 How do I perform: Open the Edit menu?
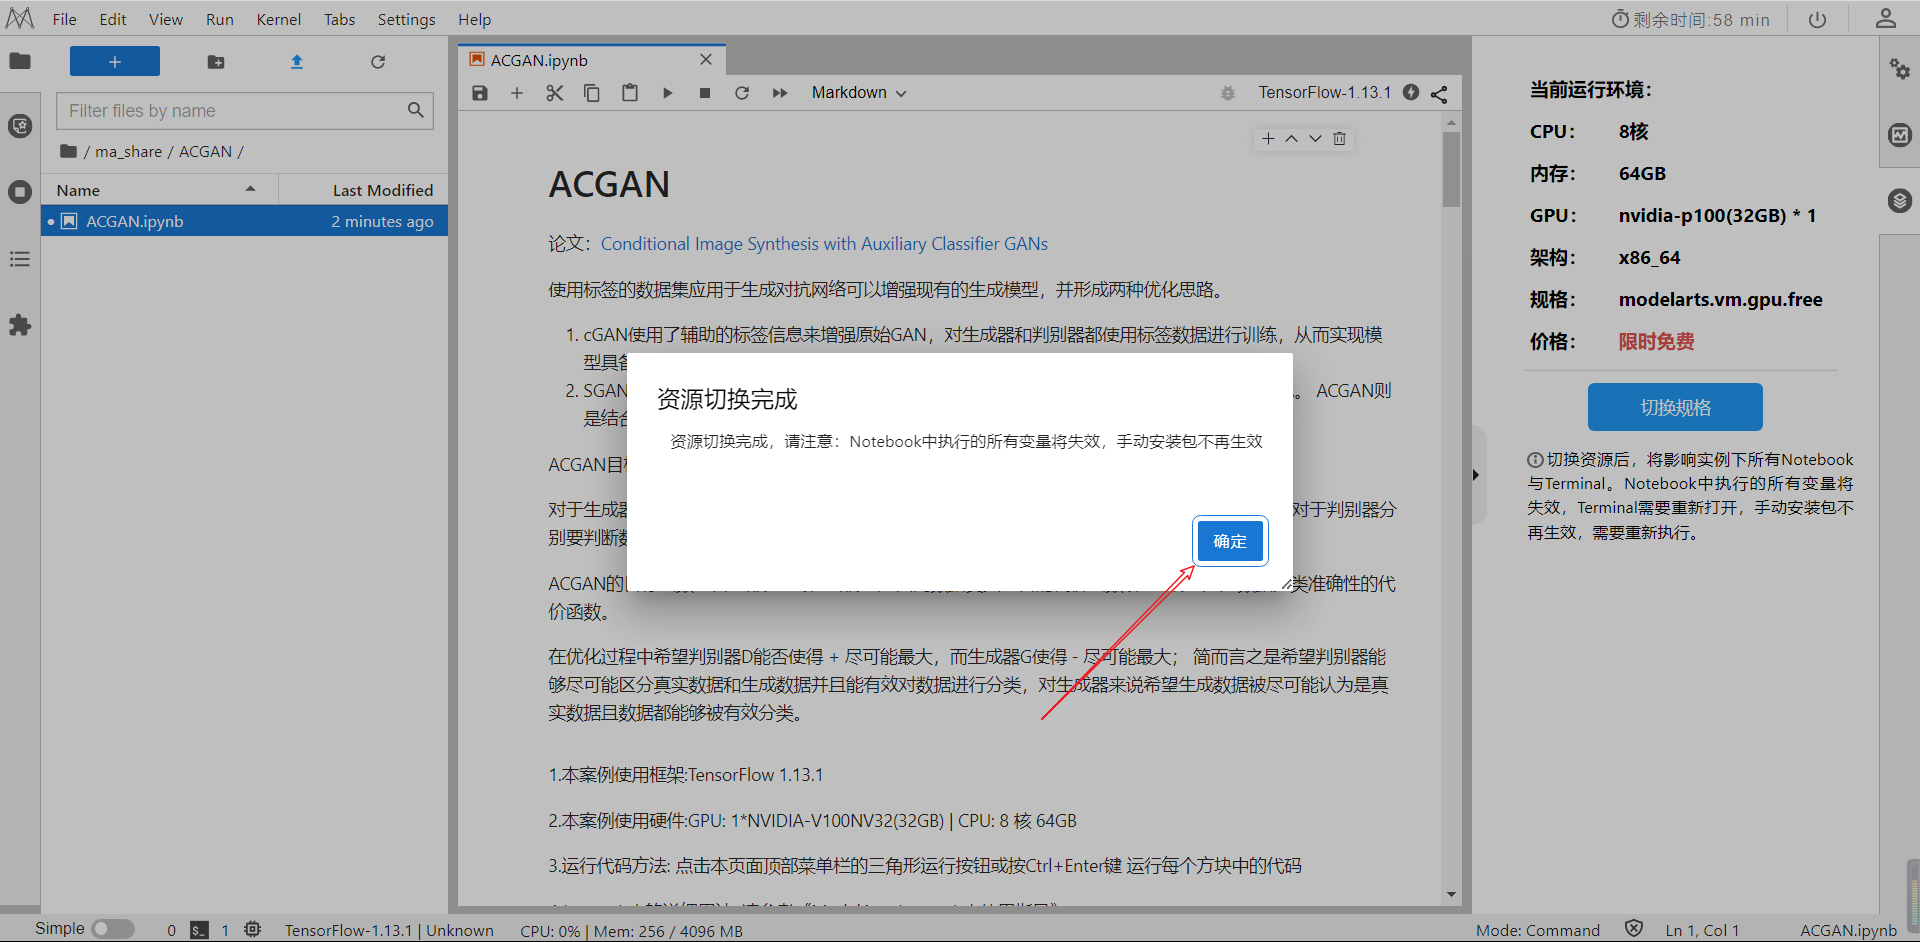tap(113, 19)
